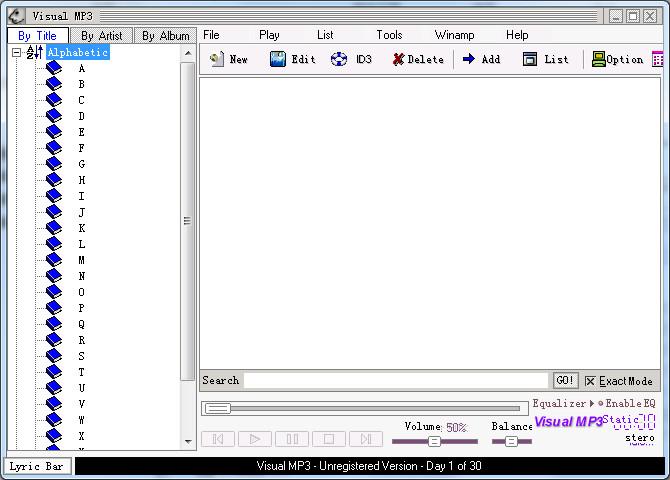Click the Visual MP3 title bar app icon
Viewport: 670px width, 480px height.
[x=16, y=16]
